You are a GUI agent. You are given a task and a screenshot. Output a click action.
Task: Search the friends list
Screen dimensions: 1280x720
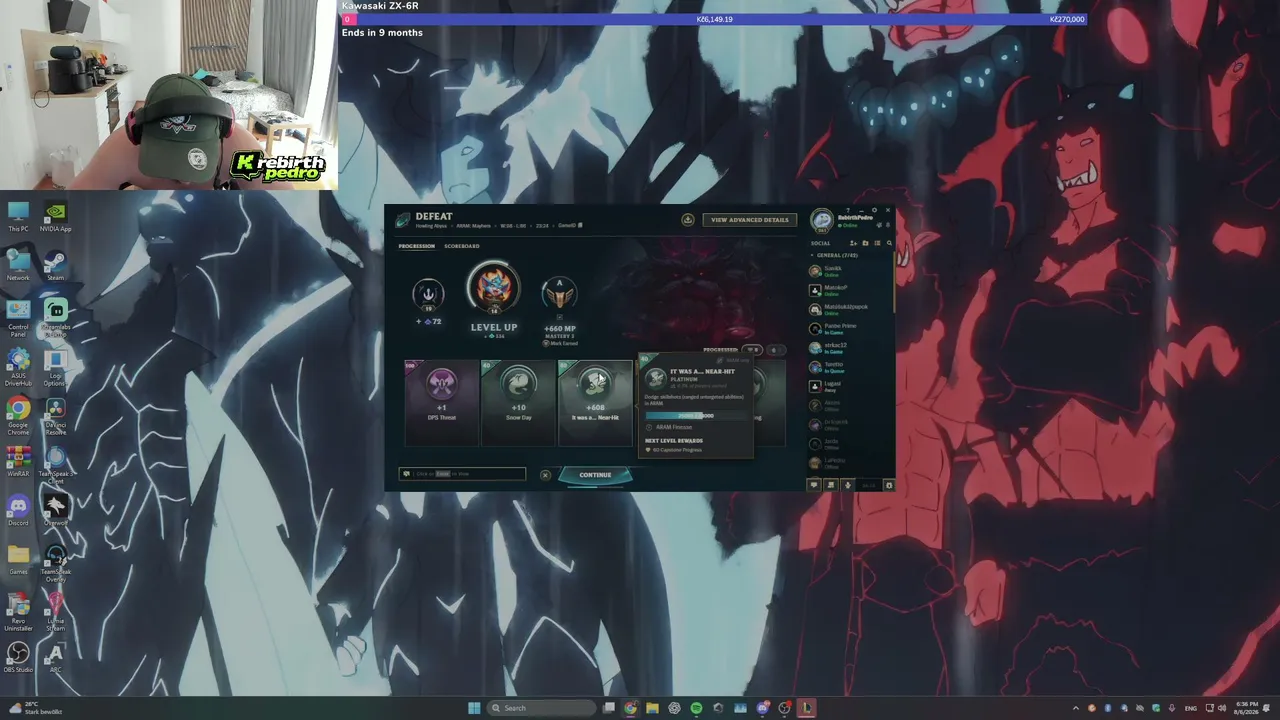(889, 243)
